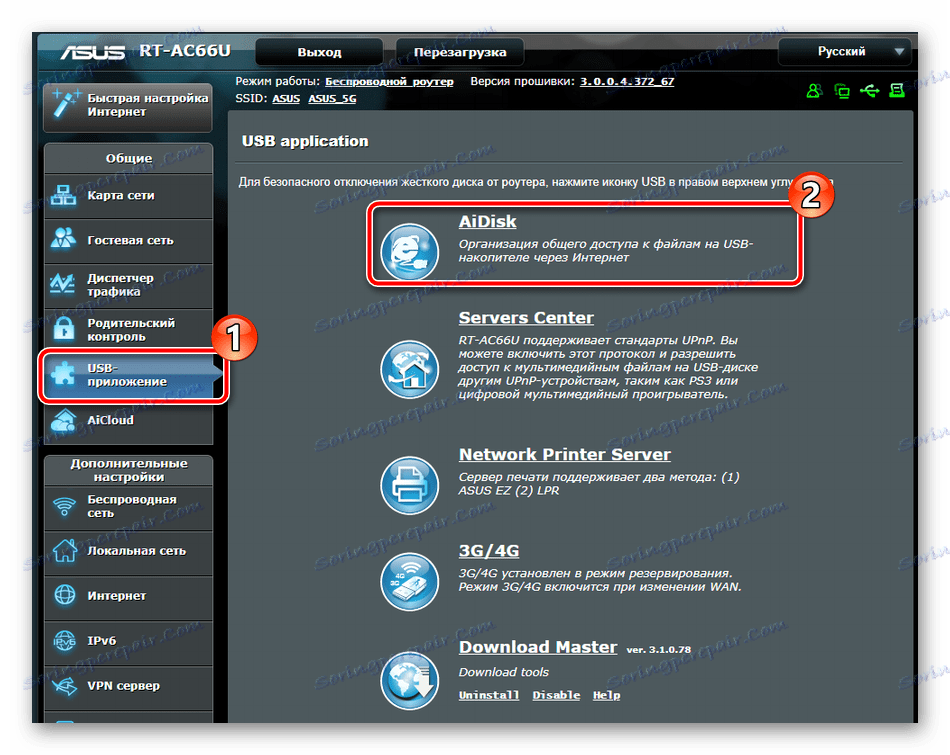Click the AiCloud cloud icon
Viewport: 950px width, 755px height.
(x=64, y=420)
